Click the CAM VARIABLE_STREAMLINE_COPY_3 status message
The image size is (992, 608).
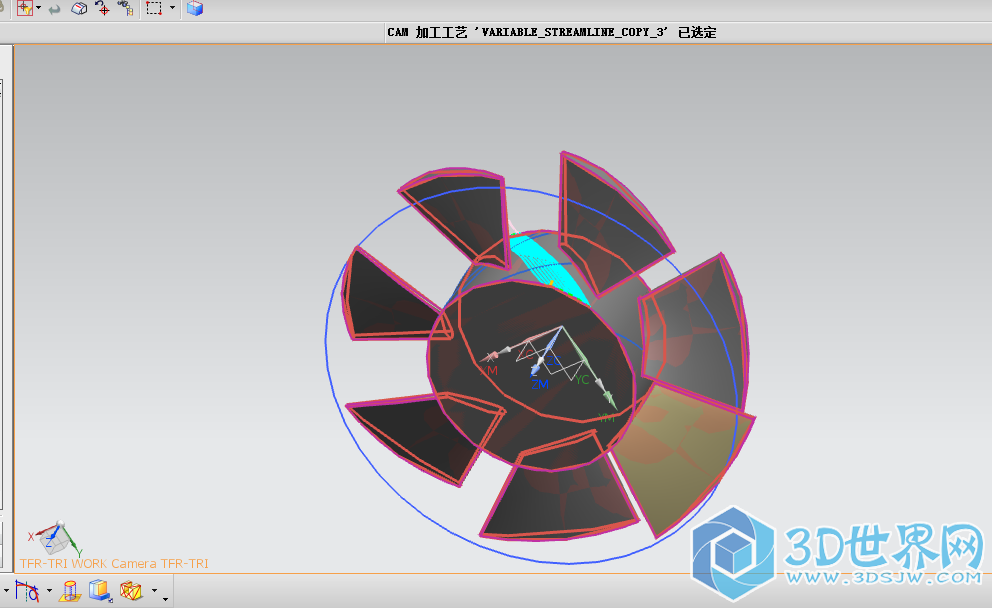point(552,32)
